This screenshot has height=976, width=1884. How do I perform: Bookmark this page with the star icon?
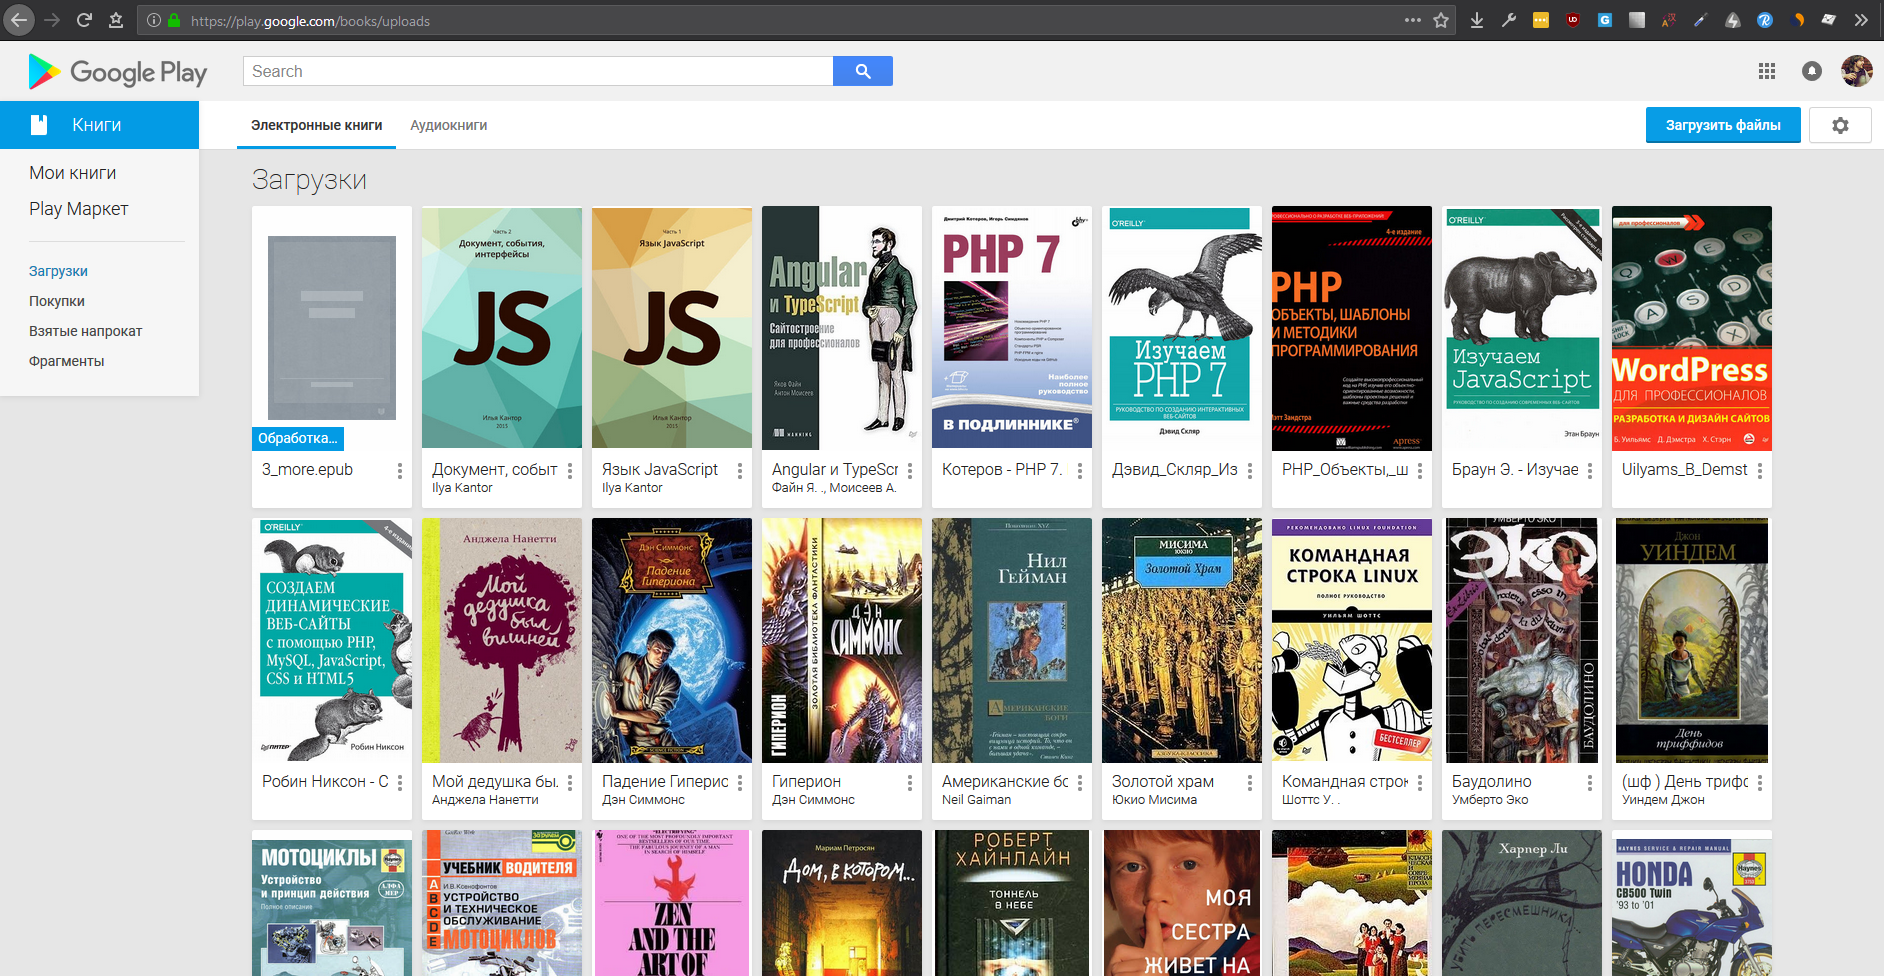pyautogui.click(x=1441, y=20)
